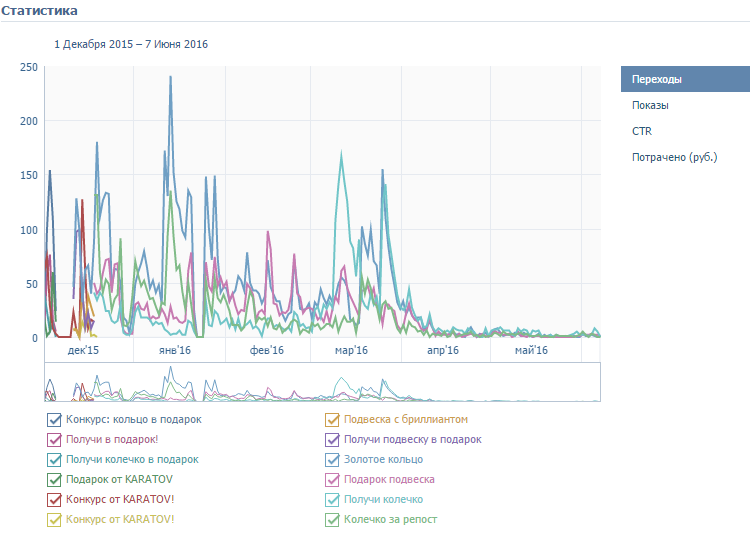Hide the 'Подарок подвеска' series
The image size is (751, 547).
click(x=332, y=480)
